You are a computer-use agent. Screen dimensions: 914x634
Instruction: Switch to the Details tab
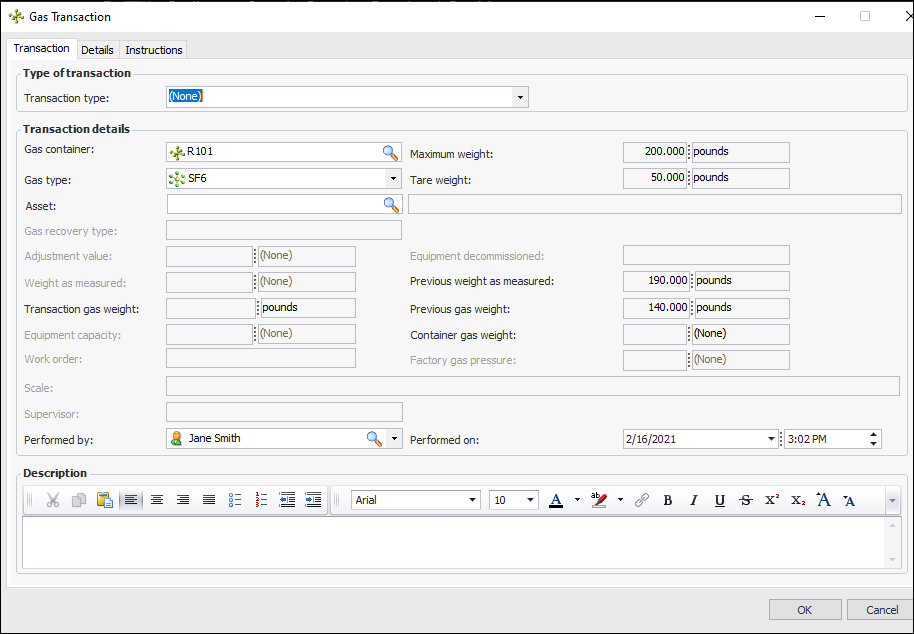tap(97, 50)
